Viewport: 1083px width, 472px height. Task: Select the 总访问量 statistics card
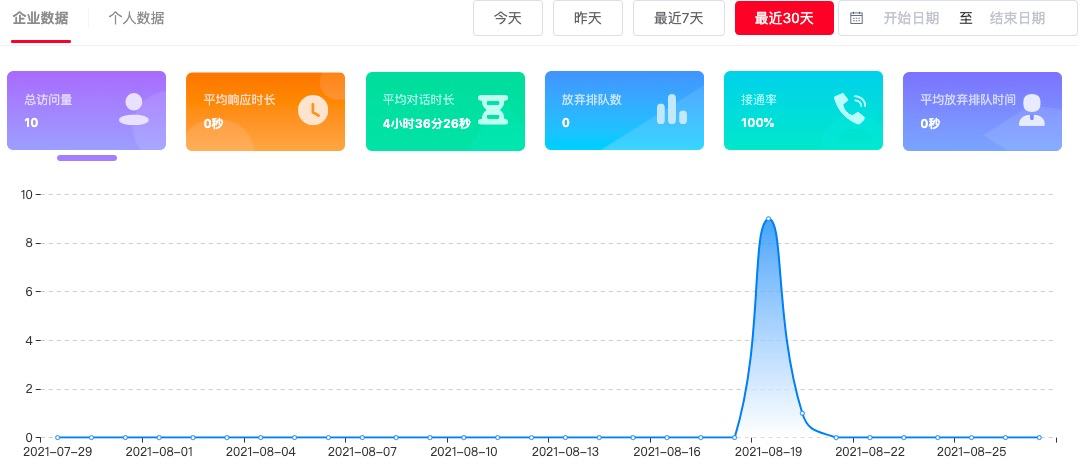click(86, 111)
